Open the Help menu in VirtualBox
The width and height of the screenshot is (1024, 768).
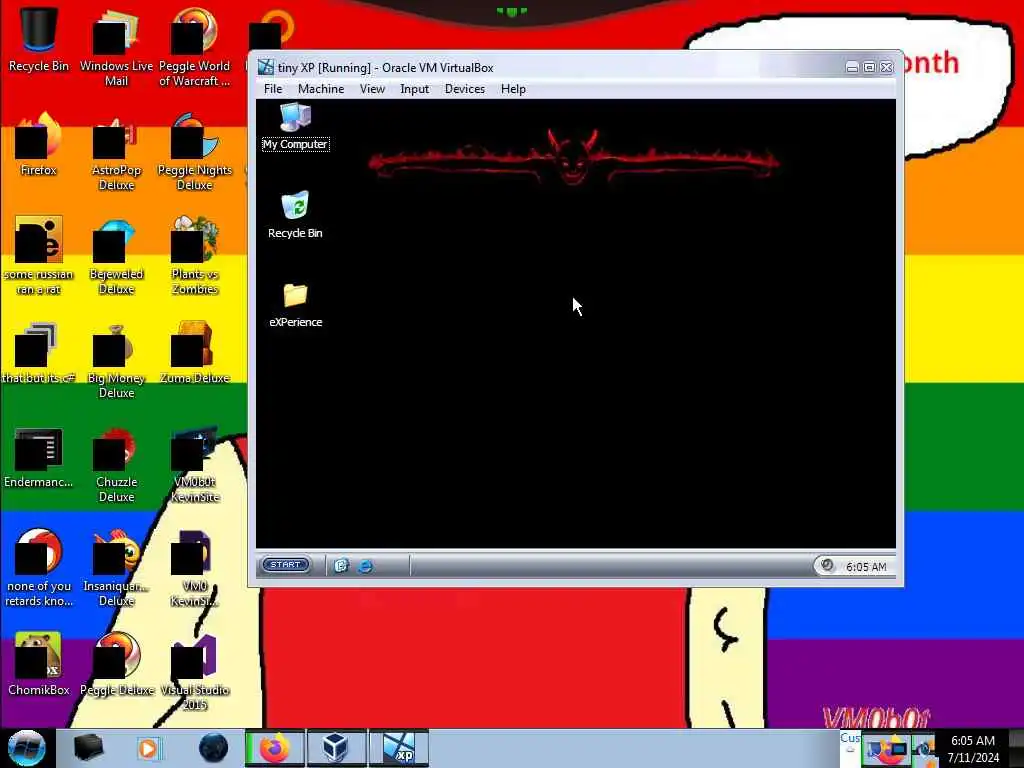click(513, 89)
